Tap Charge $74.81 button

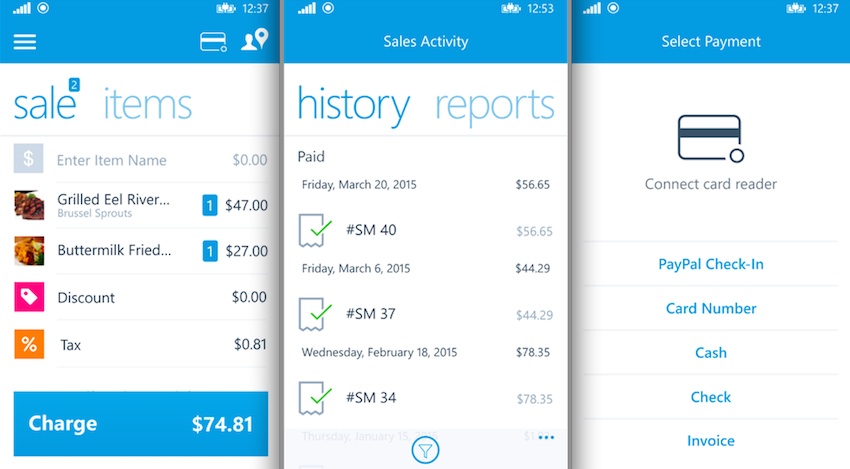tap(141, 423)
